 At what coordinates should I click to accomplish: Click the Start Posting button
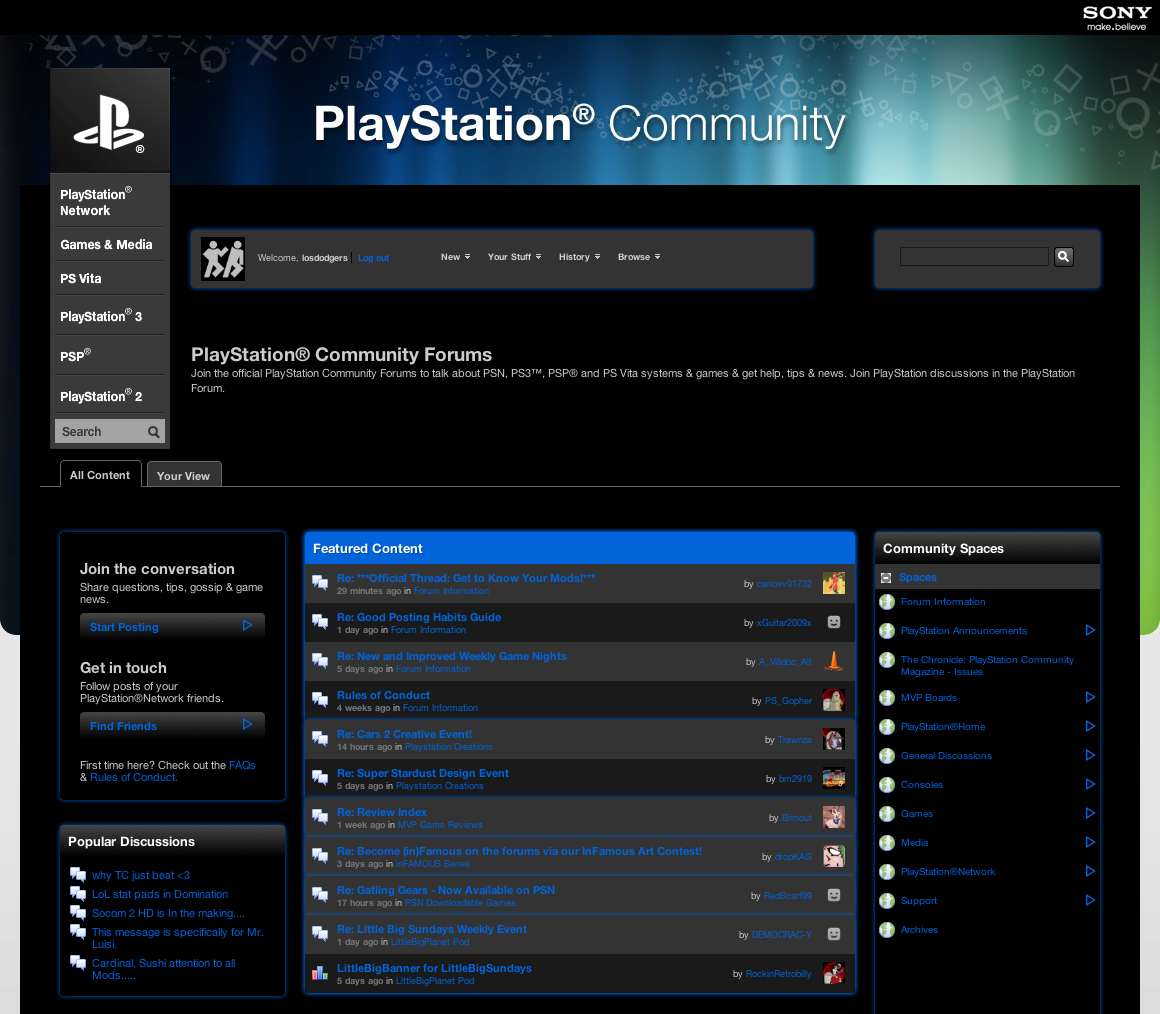click(172, 626)
